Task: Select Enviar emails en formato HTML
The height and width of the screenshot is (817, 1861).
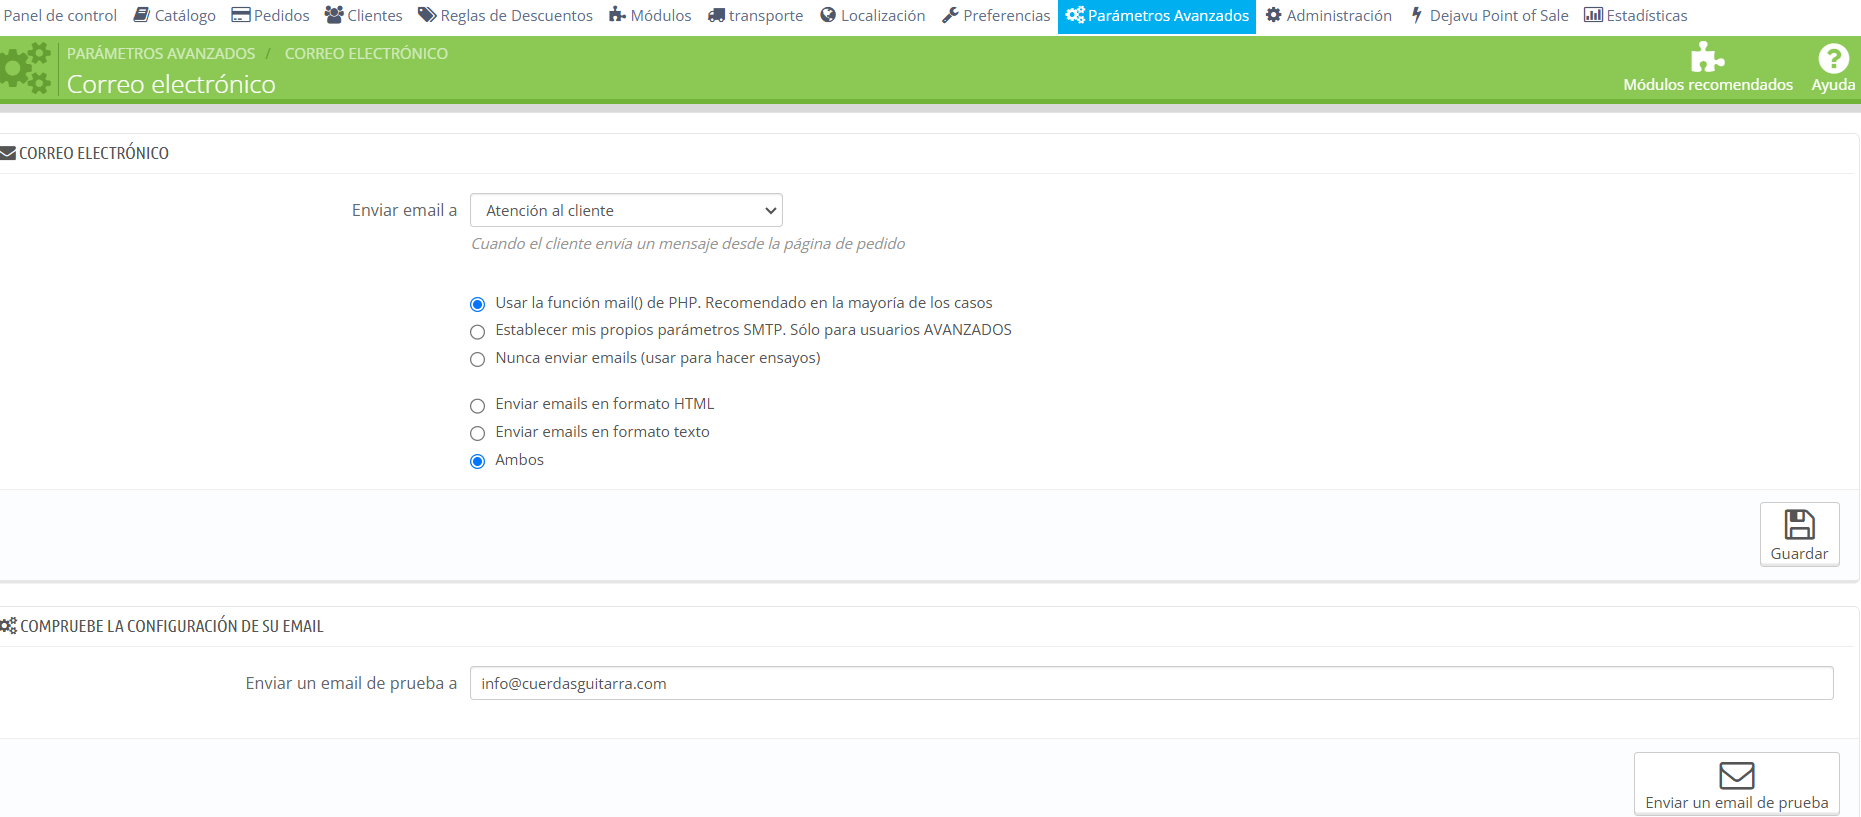Action: (477, 405)
